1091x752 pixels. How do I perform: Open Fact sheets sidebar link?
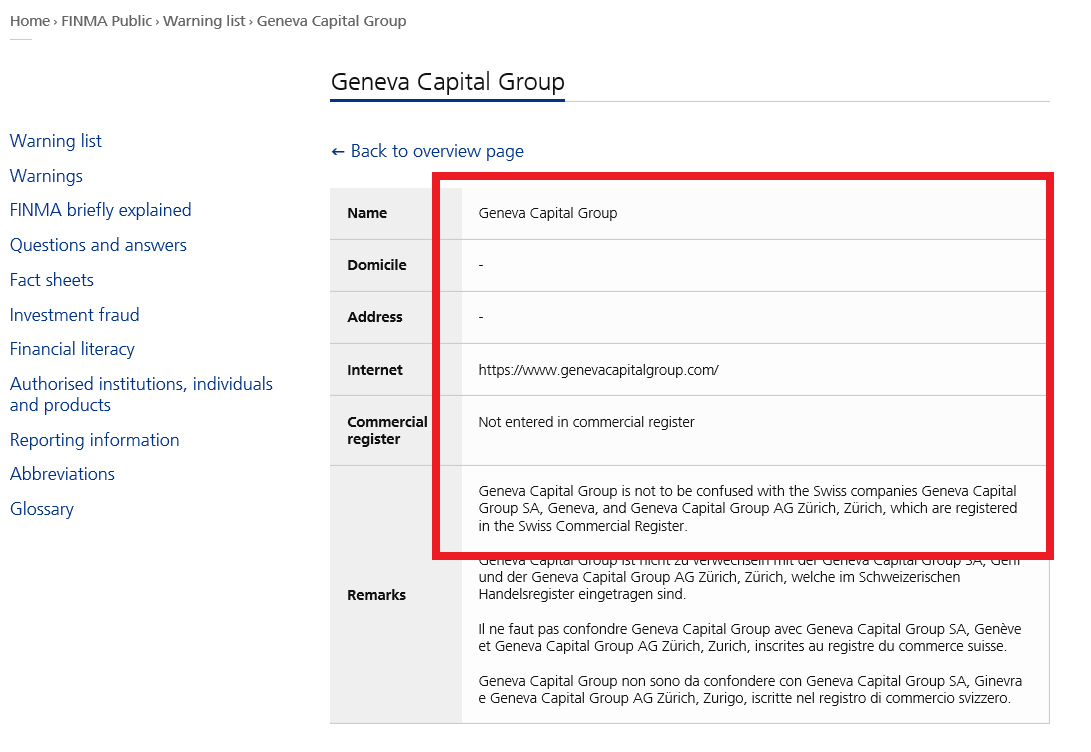(x=51, y=280)
